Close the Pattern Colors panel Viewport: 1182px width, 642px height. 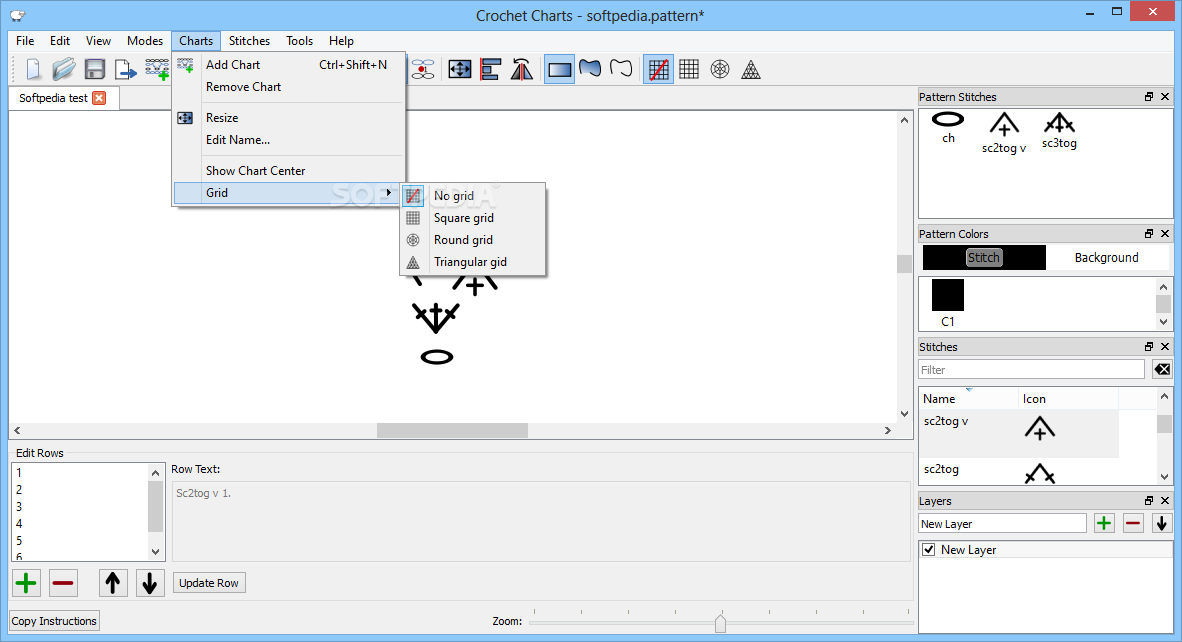click(x=1165, y=234)
